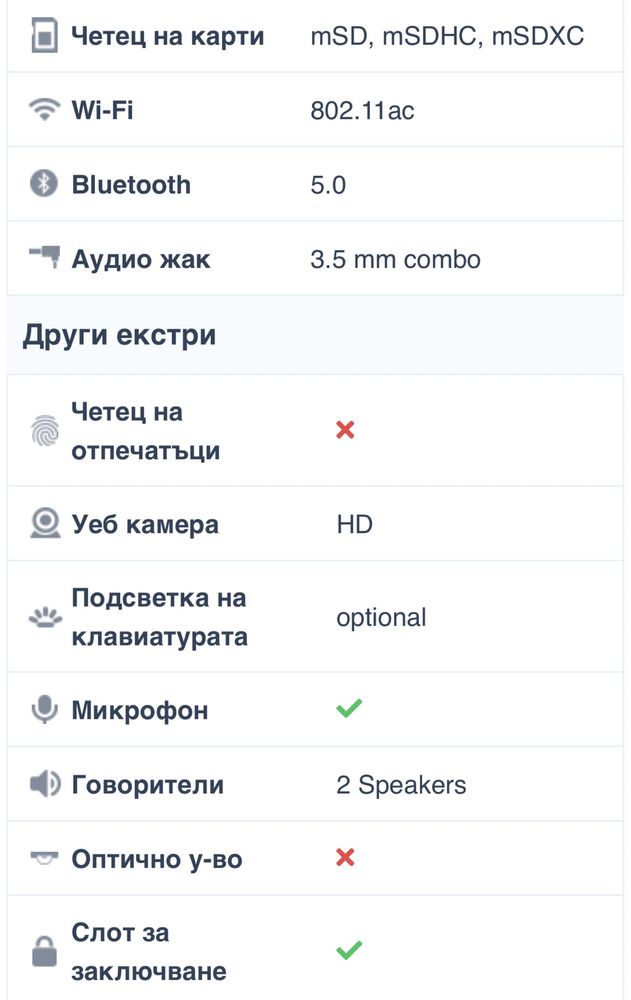Click the fingerprint reader icon
The image size is (631, 1000).
pos(45,430)
